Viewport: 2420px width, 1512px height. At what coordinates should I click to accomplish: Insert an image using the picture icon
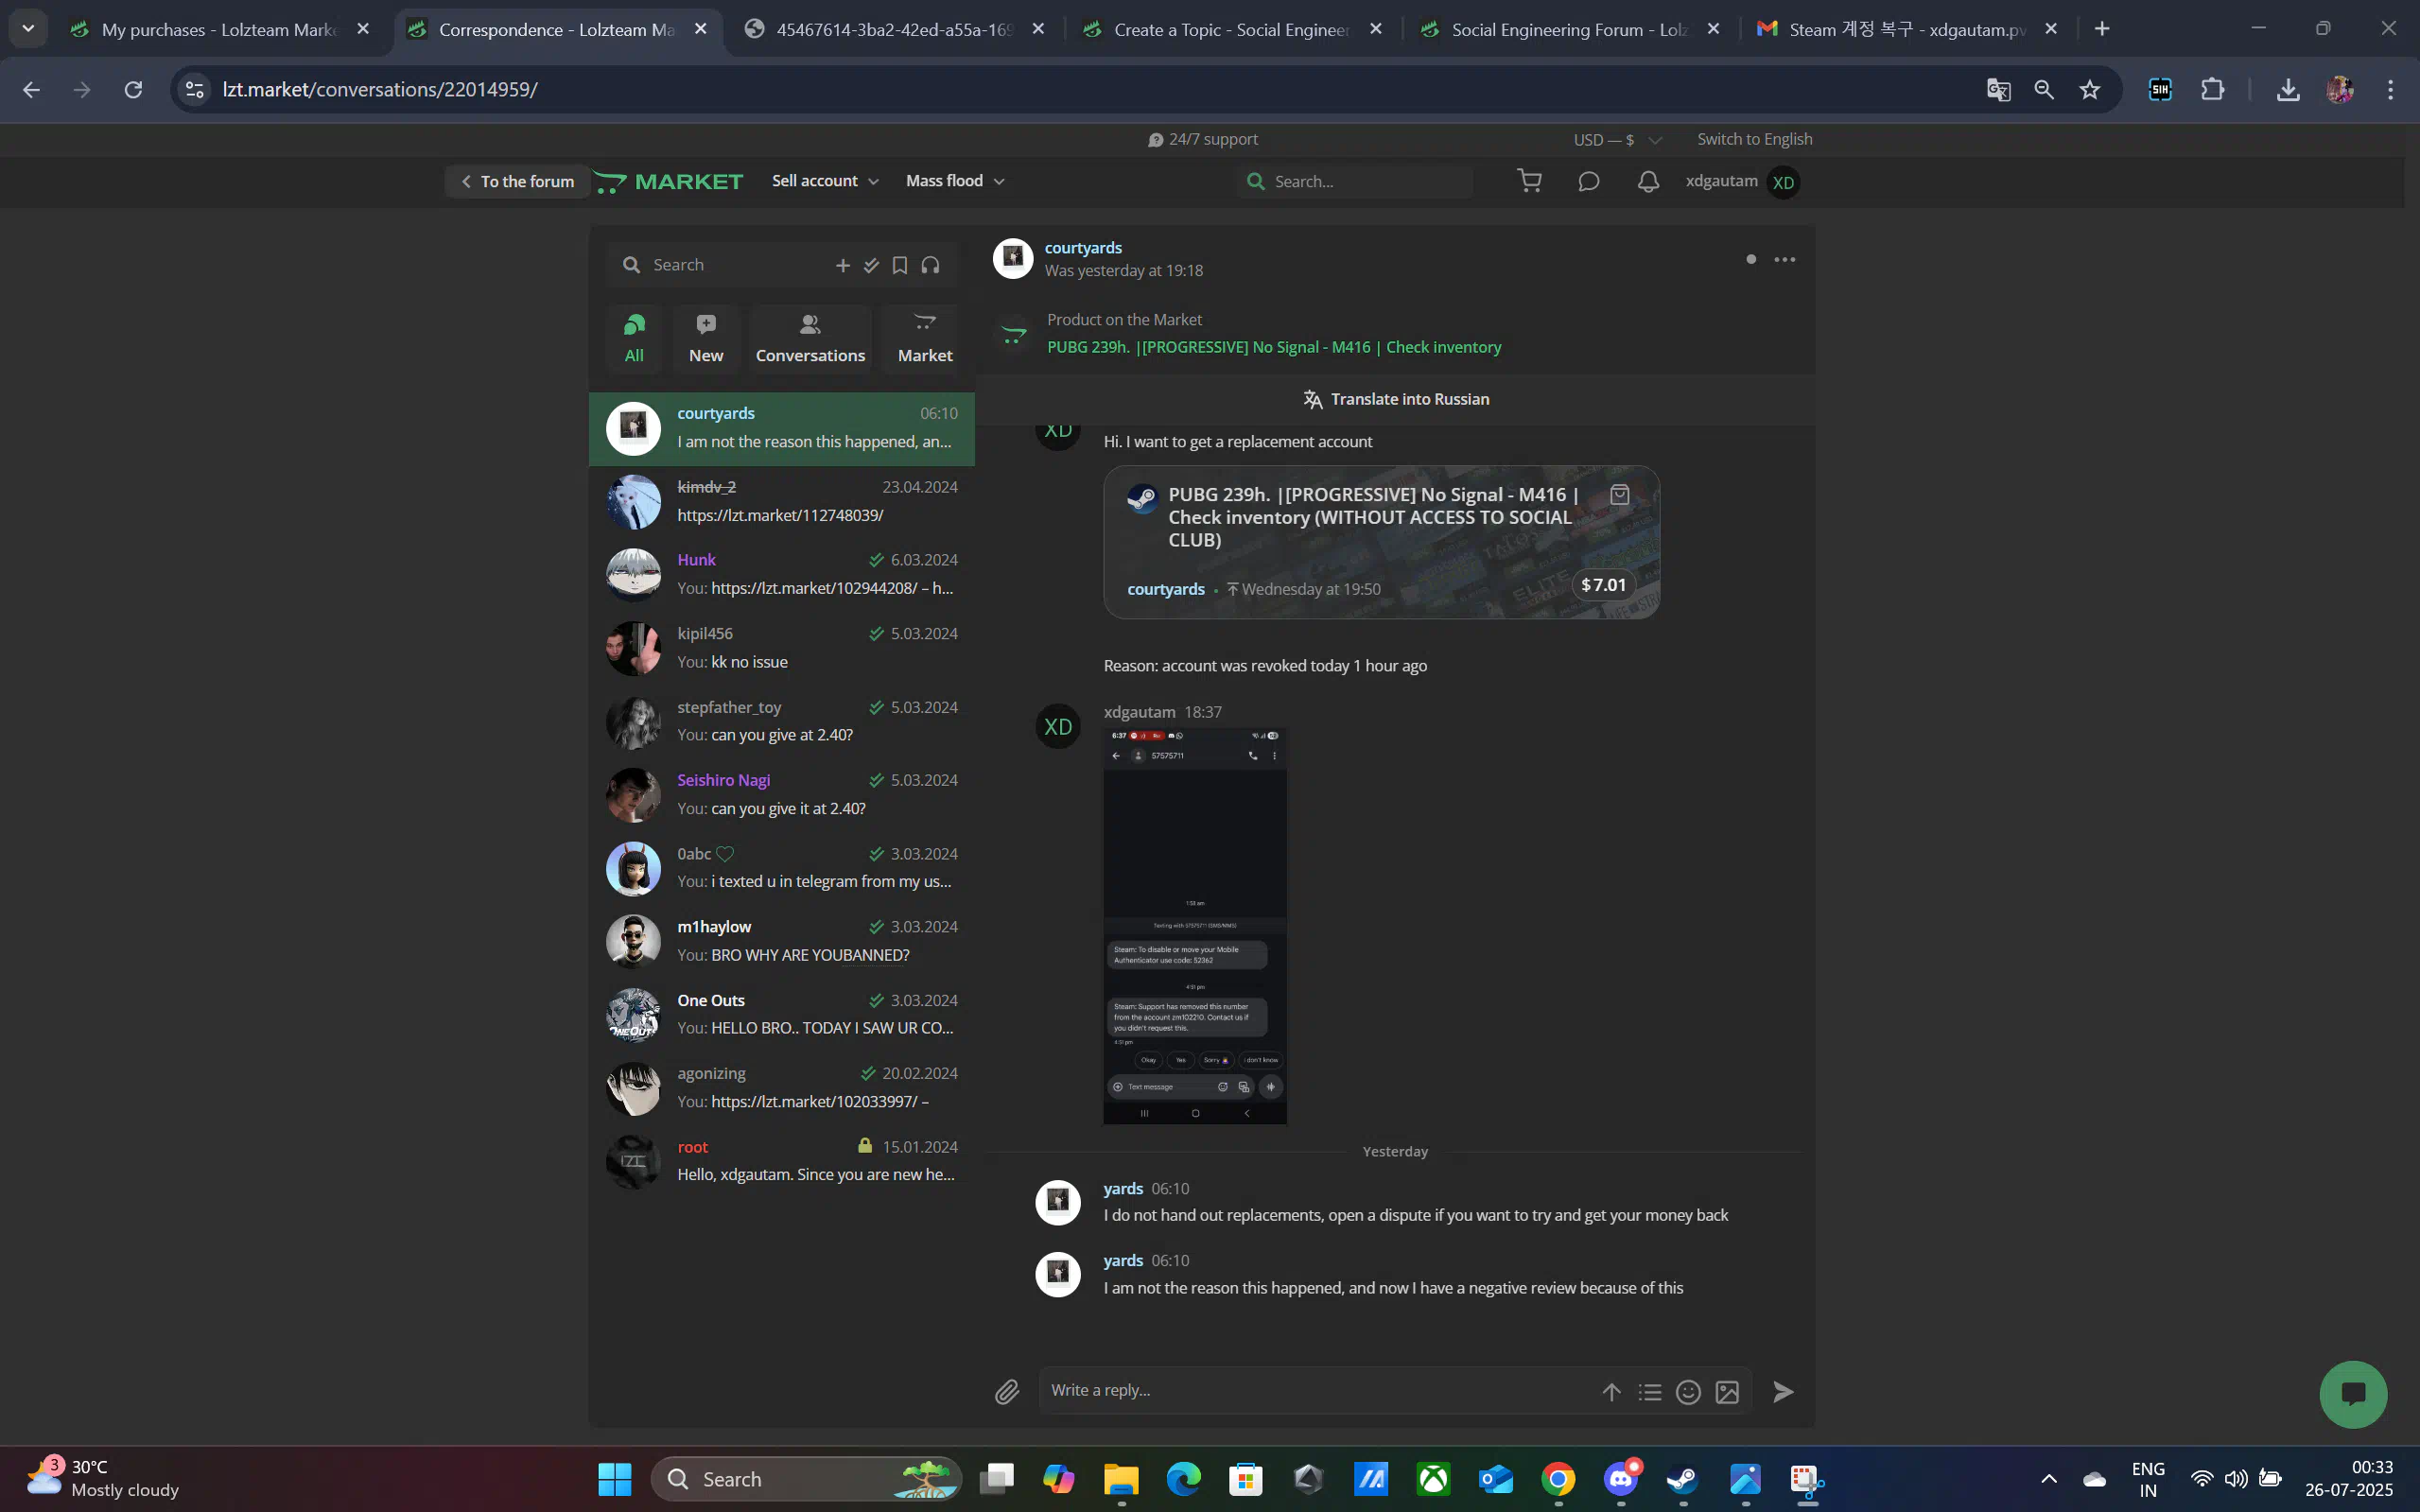click(1727, 1391)
